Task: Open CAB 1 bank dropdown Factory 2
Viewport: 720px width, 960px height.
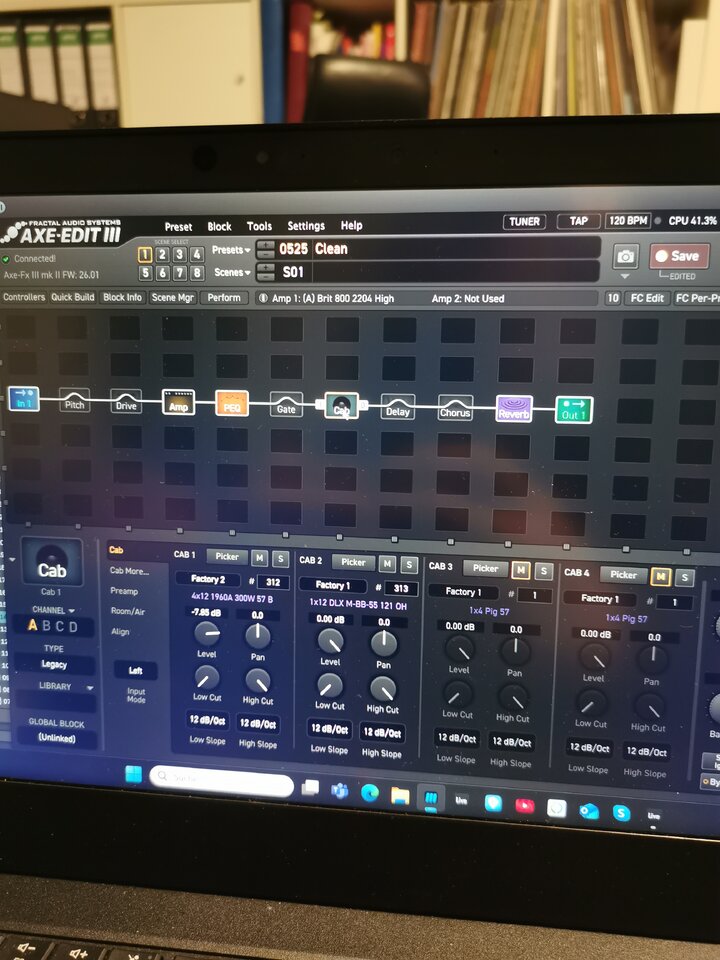Action: click(209, 579)
